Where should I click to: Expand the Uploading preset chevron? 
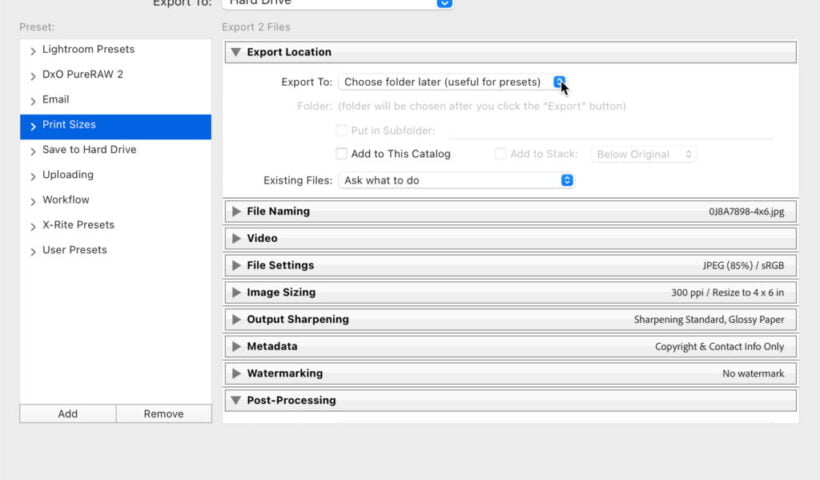[x=33, y=176]
